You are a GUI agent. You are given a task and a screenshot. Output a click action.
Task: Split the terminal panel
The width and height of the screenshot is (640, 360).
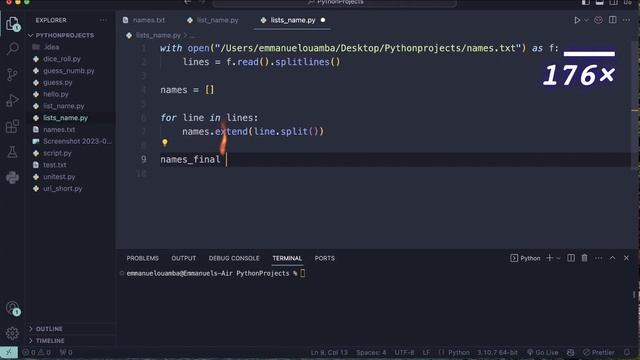point(571,258)
